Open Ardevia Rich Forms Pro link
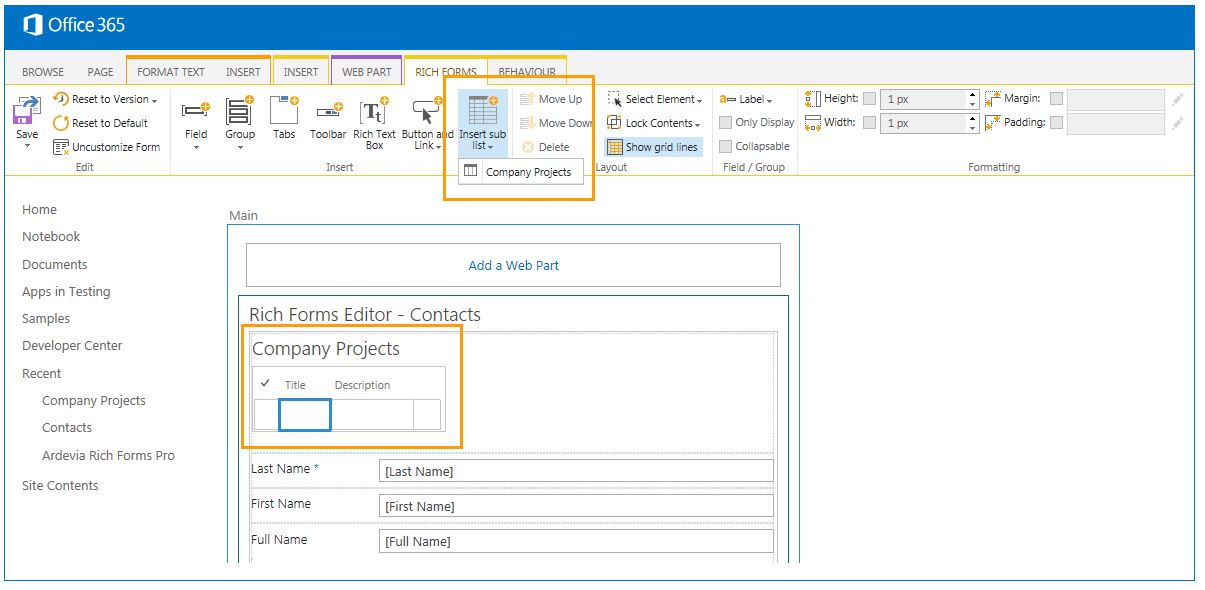The image size is (1205, 590). (x=108, y=455)
